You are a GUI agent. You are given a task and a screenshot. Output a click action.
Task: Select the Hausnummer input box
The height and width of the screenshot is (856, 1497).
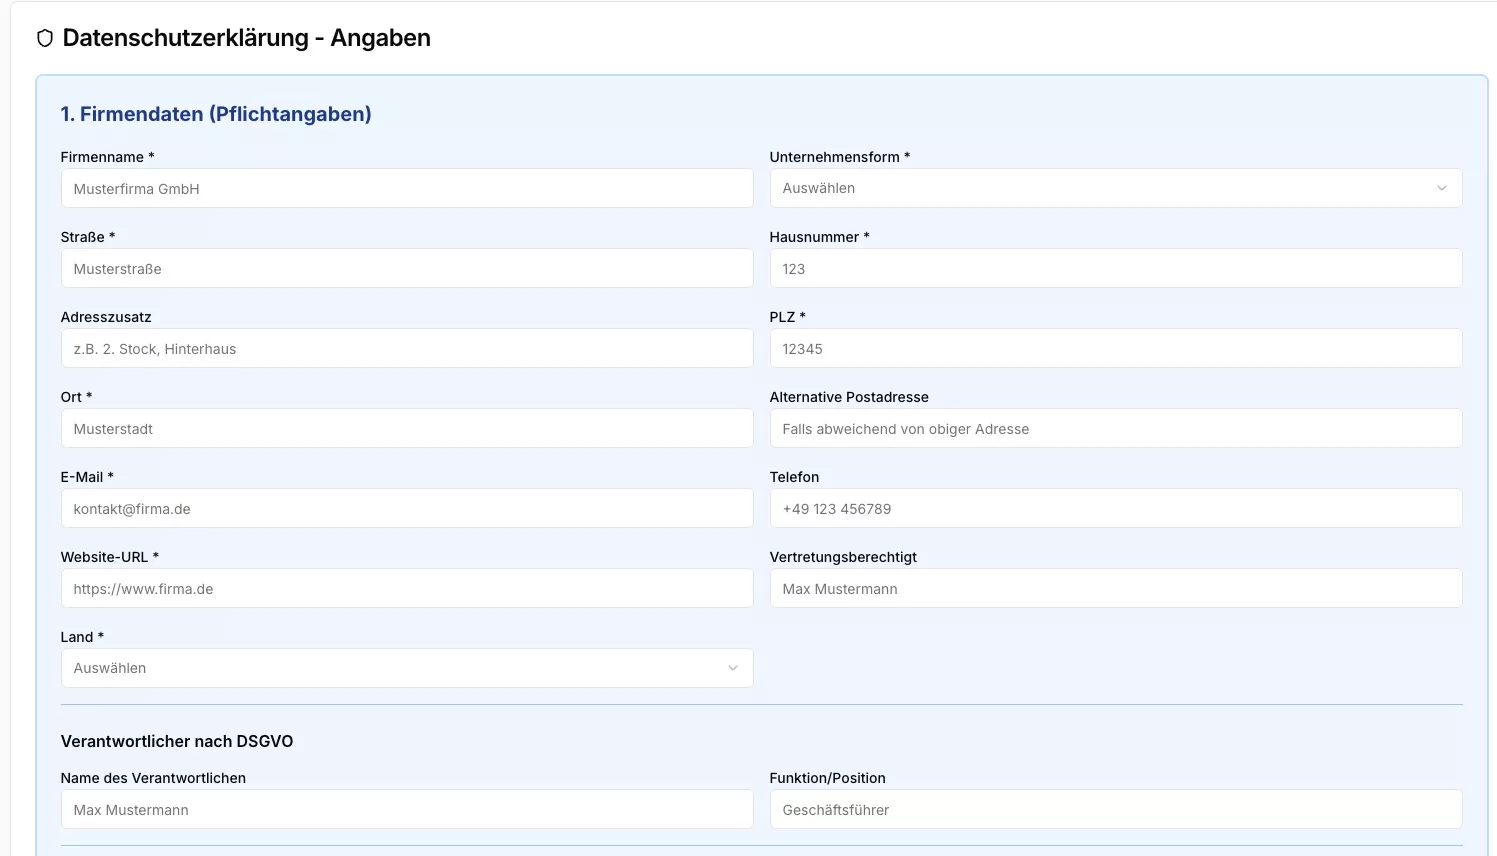(x=1115, y=269)
